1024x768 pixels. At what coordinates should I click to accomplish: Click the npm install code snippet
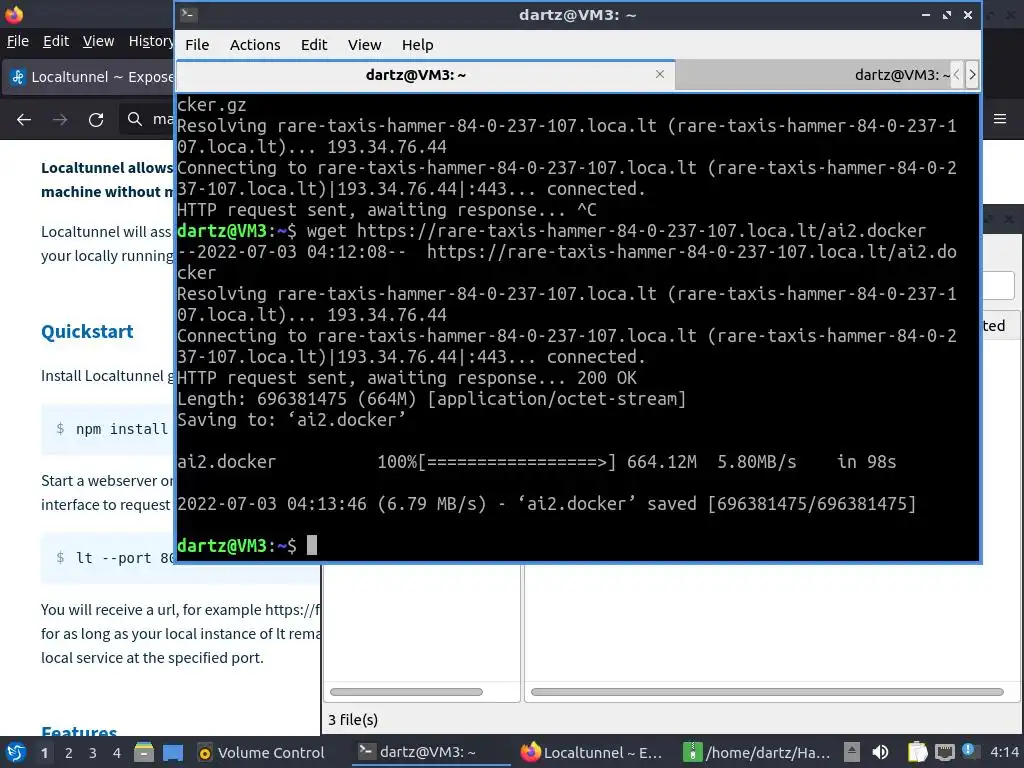pos(108,429)
